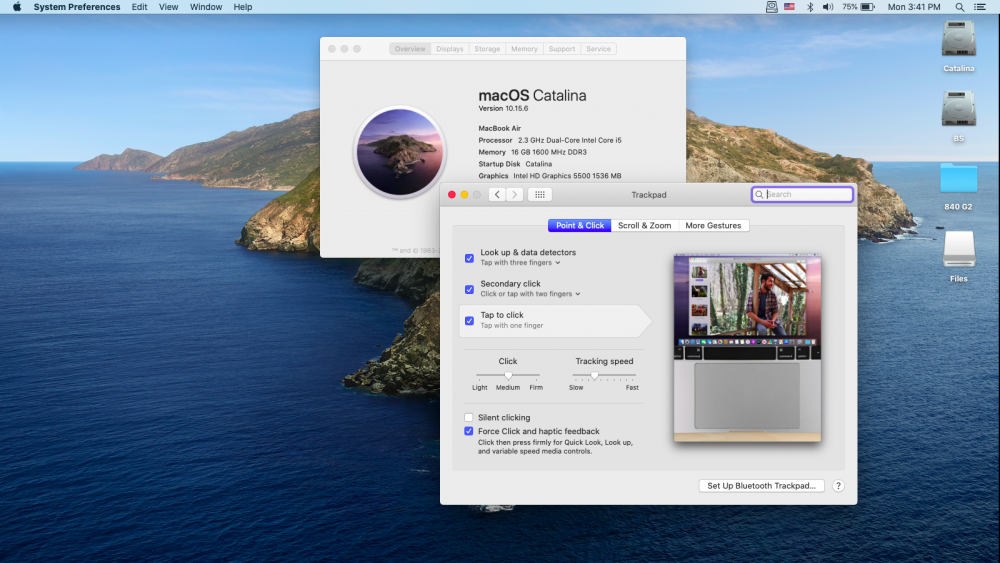Image resolution: width=1000 pixels, height=563 pixels.
Task: Open the Memory tab in About window
Action: tap(524, 49)
